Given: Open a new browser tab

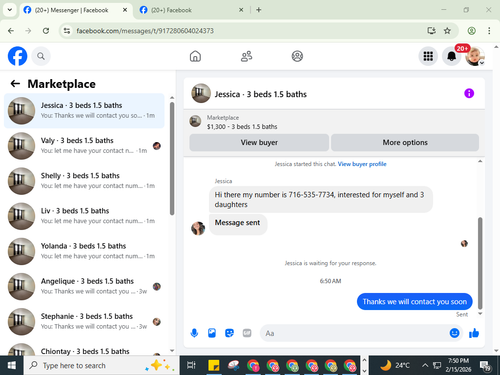Looking at the screenshot, I should click(259, 10).
